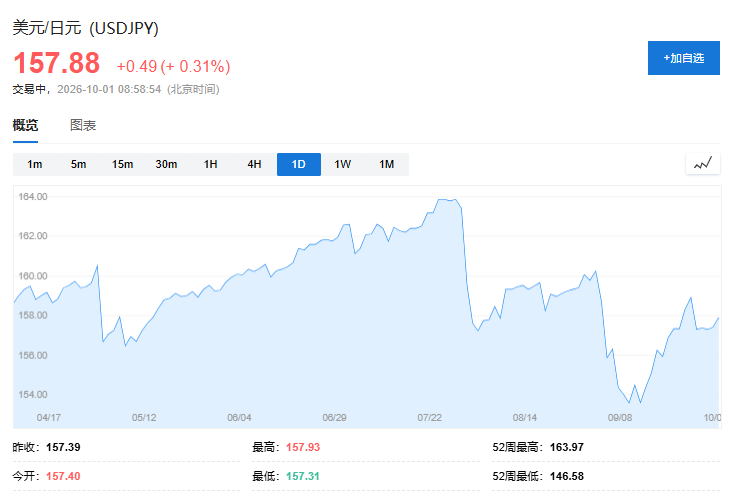Click the 08/14 date axis label
Screen dimensions: 739x501
(525, 418)
